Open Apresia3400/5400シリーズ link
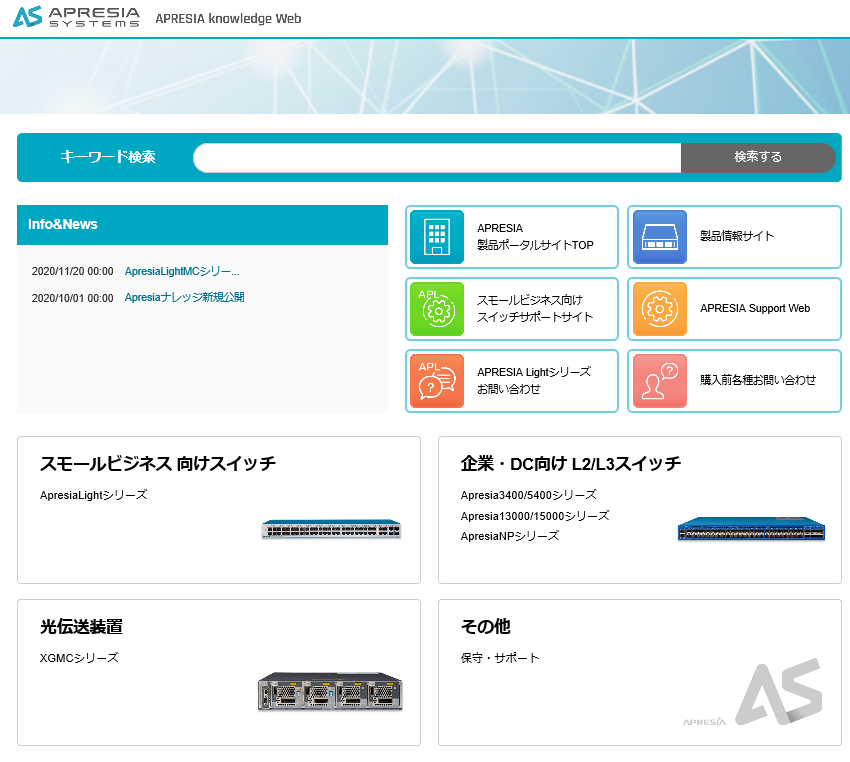This screenshot has width=850, height=762. pyautogui.click(x=529, y=495)
